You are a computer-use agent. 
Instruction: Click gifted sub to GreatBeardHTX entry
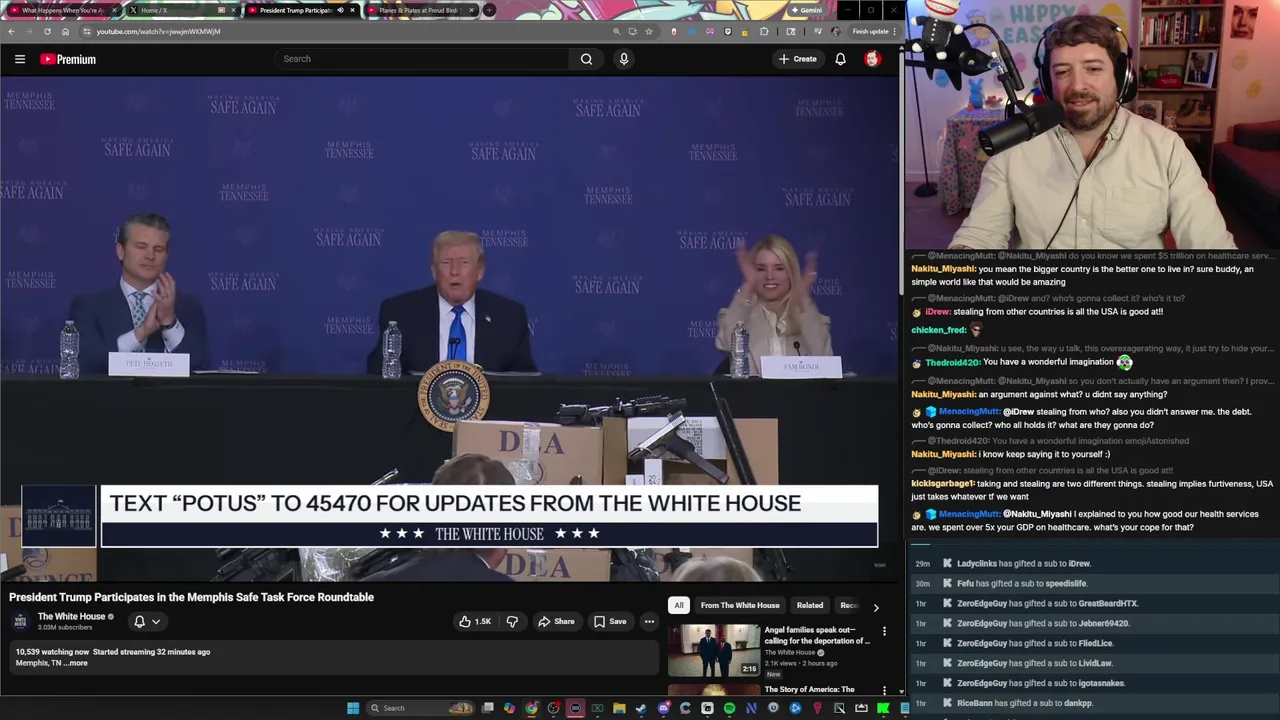pos(1047,604)
